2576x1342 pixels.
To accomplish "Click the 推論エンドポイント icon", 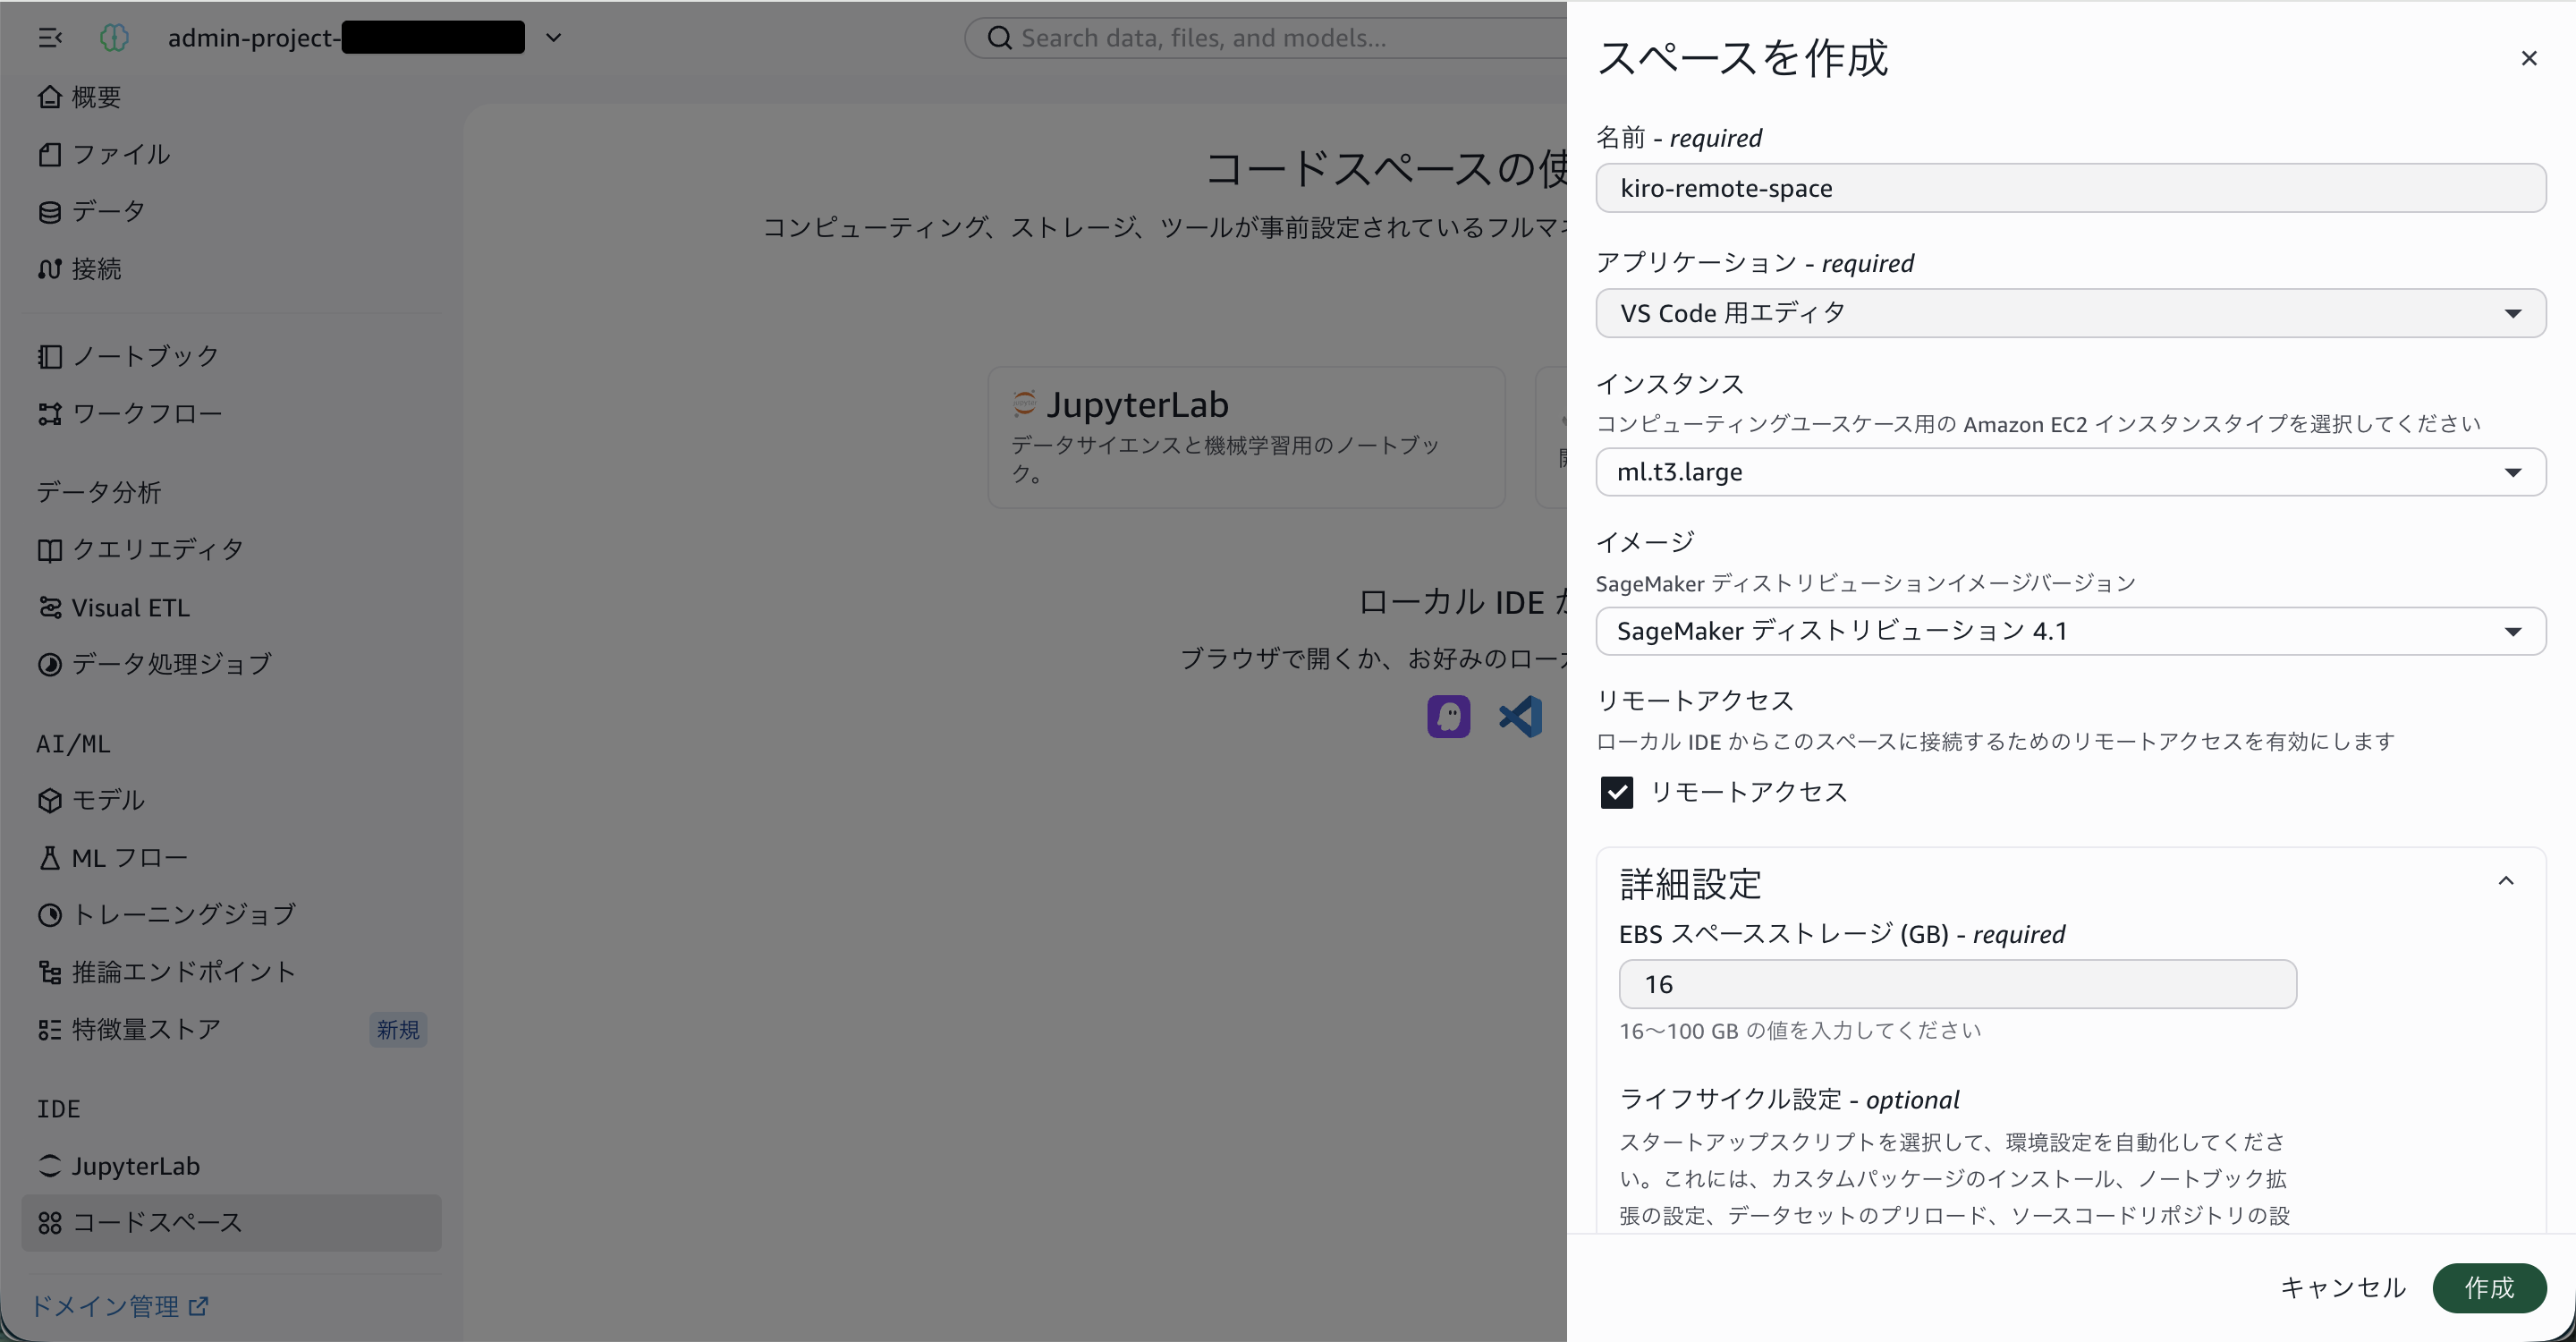I will click(49, 972).
